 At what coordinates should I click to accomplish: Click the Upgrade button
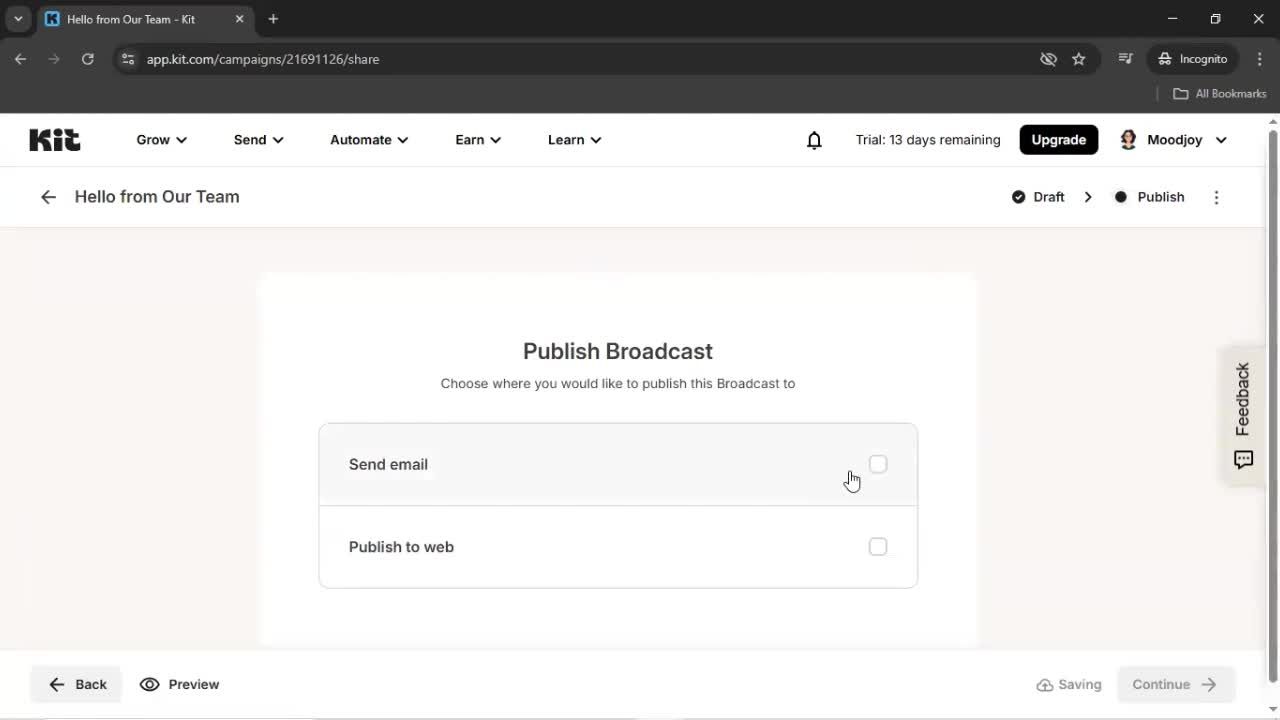point(1058,140)
